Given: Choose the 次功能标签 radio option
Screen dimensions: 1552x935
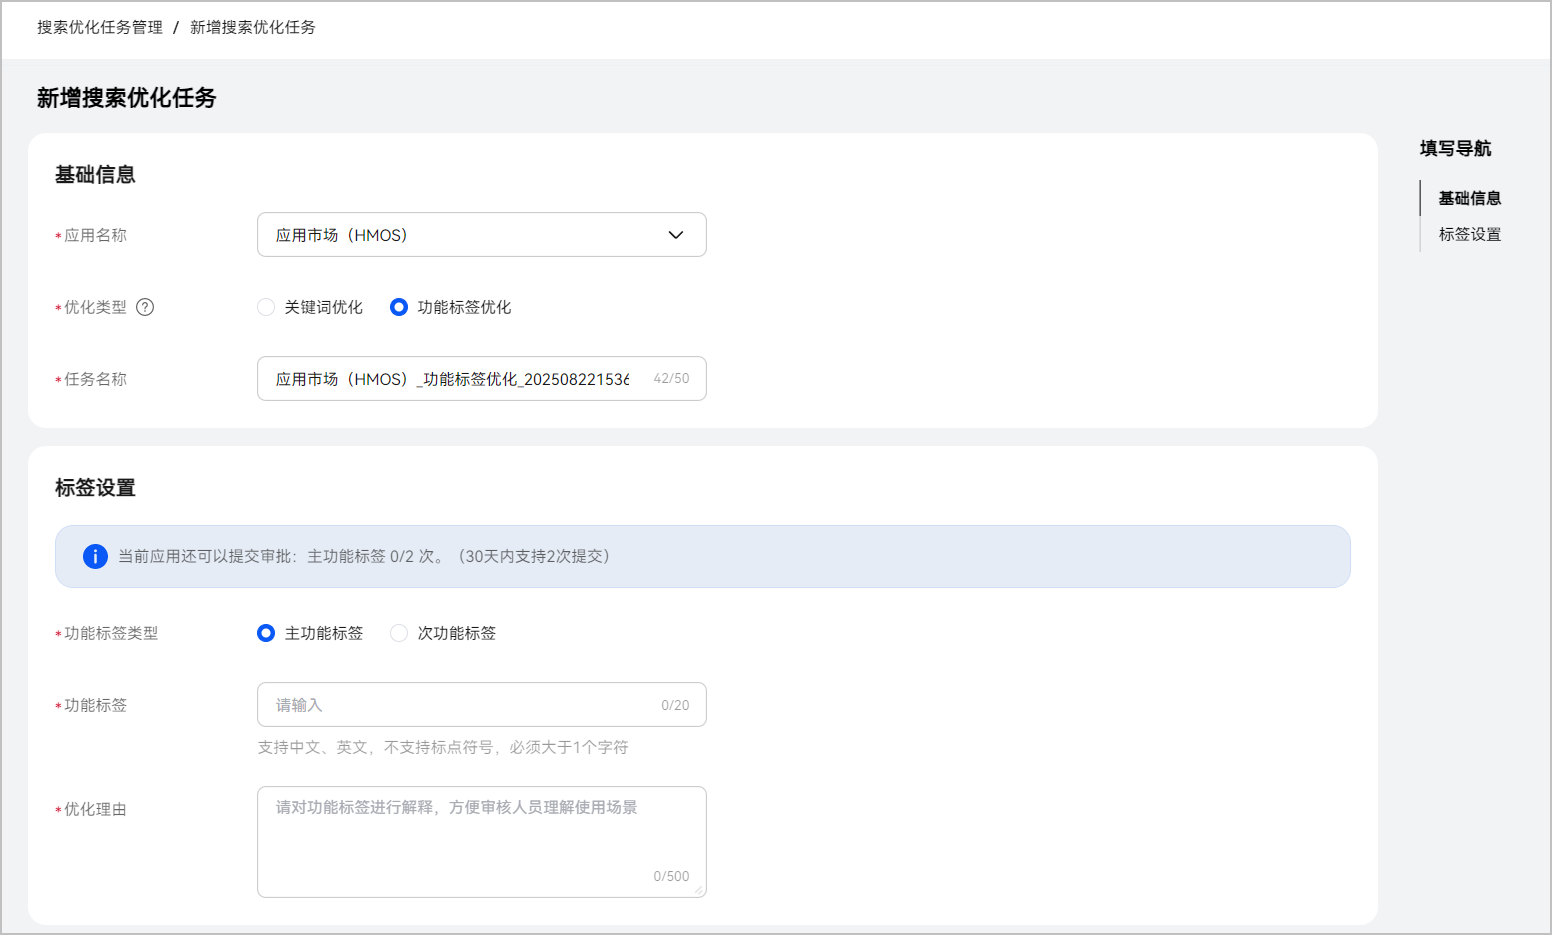Looking at the screenshot, I should [x=399, y=633].
